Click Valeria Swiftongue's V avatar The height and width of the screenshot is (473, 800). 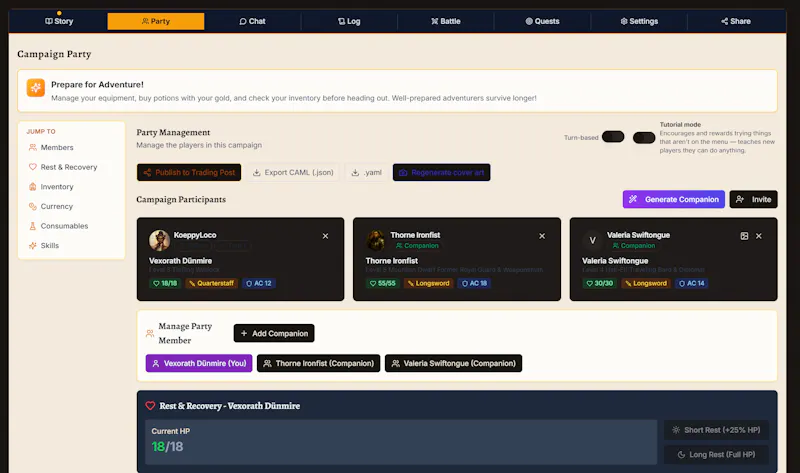[592, 240]
